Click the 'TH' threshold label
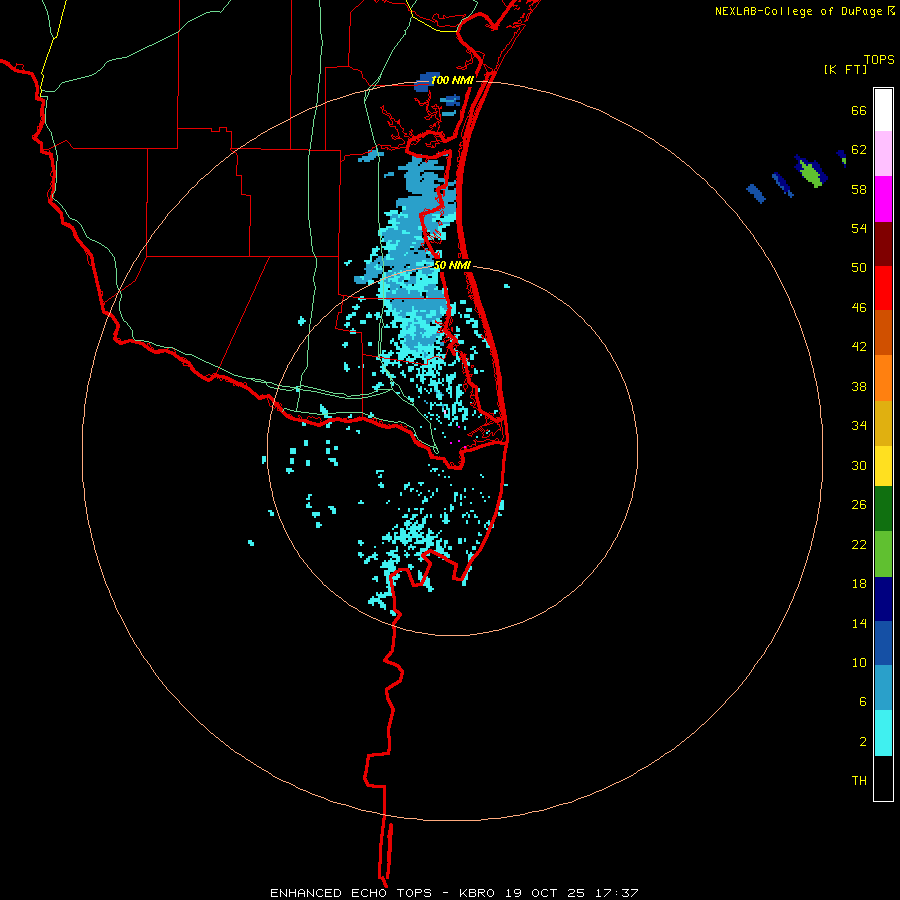The width and height of the screenshot is (900, 900). (x=859, y=781)
